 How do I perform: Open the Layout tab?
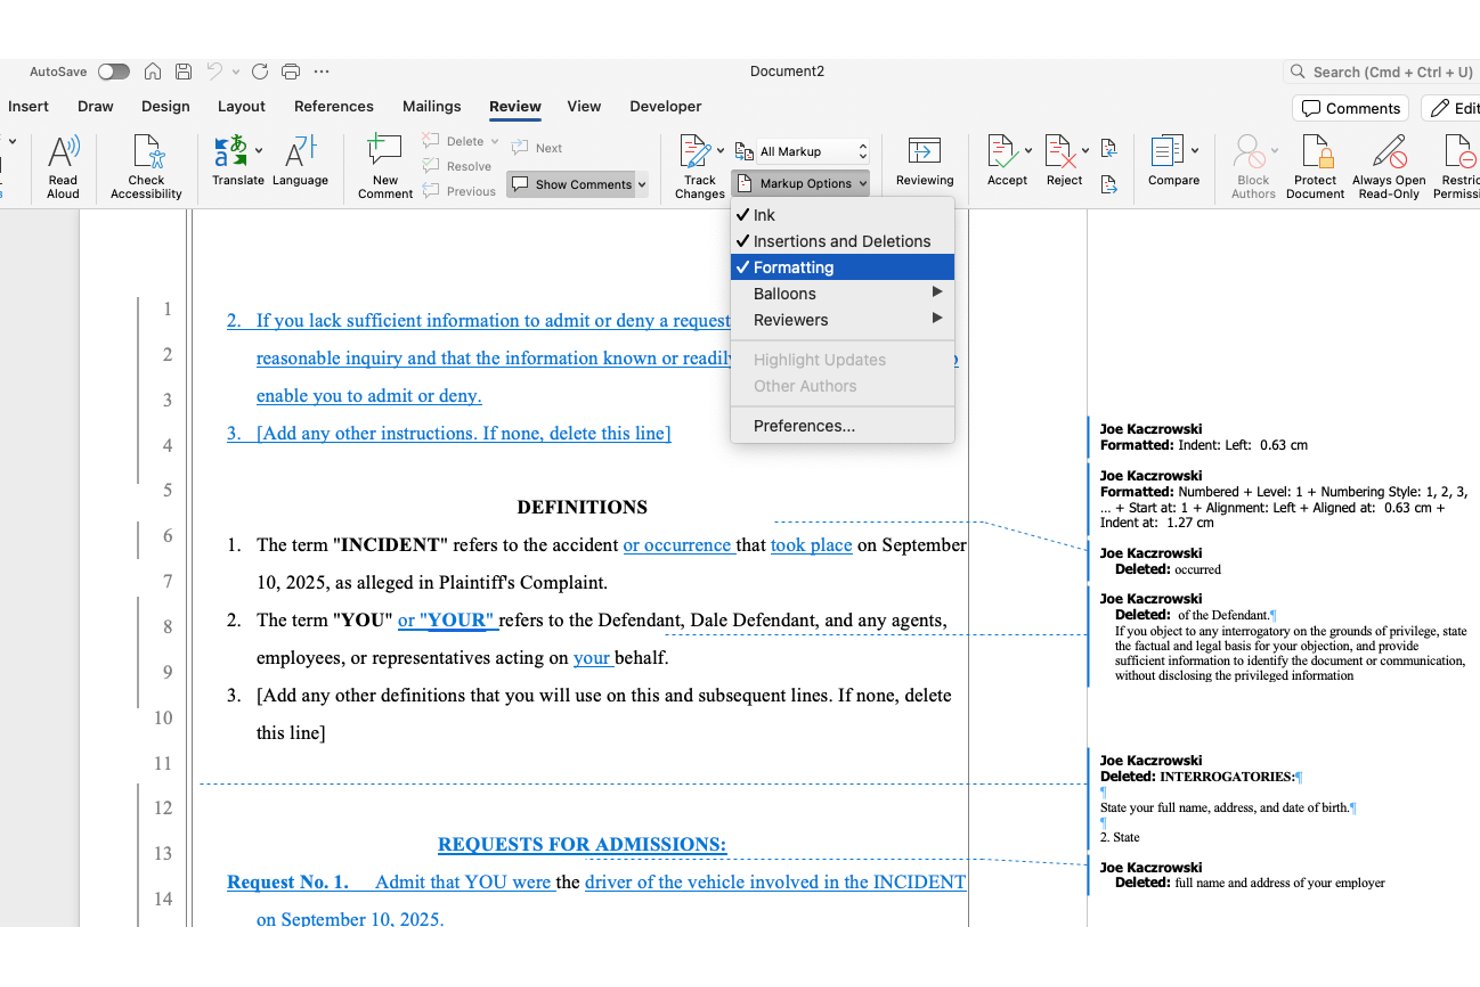[242, 106]
